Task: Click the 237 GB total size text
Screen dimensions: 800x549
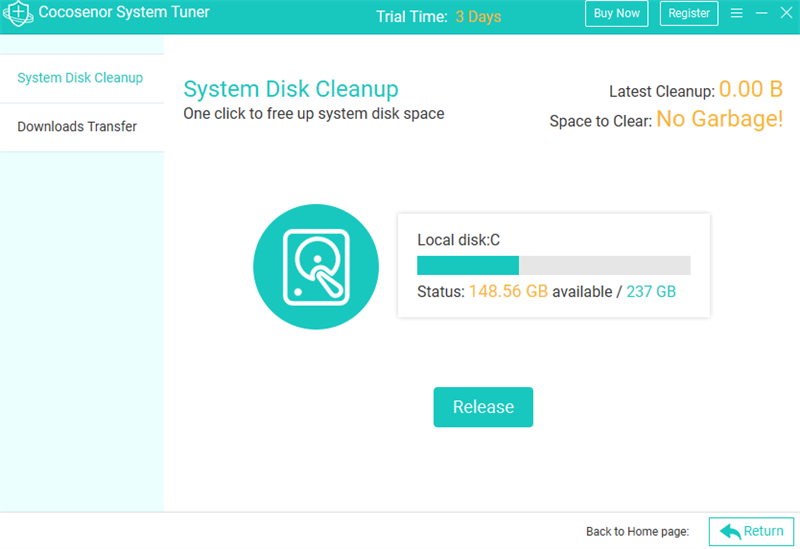Action: click(651, 292)
